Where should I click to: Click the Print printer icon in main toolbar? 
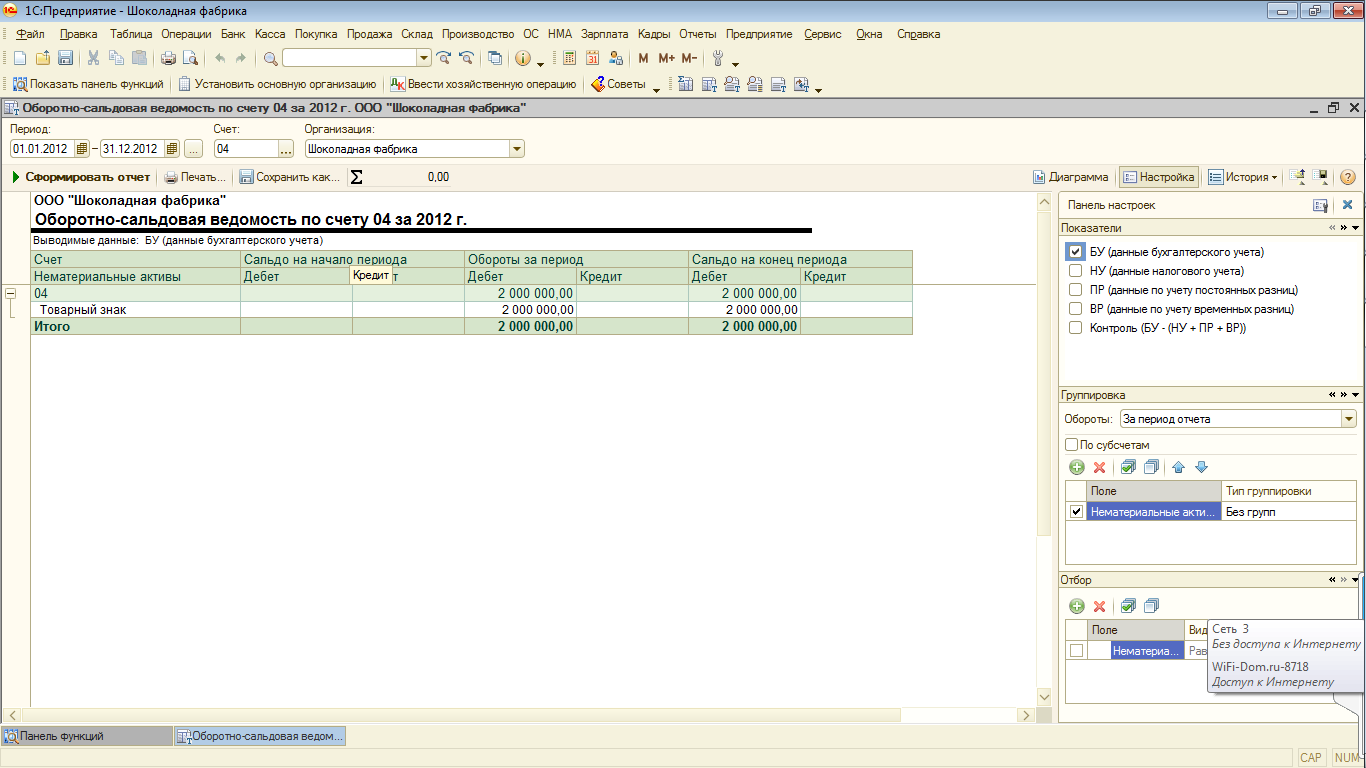168,58
